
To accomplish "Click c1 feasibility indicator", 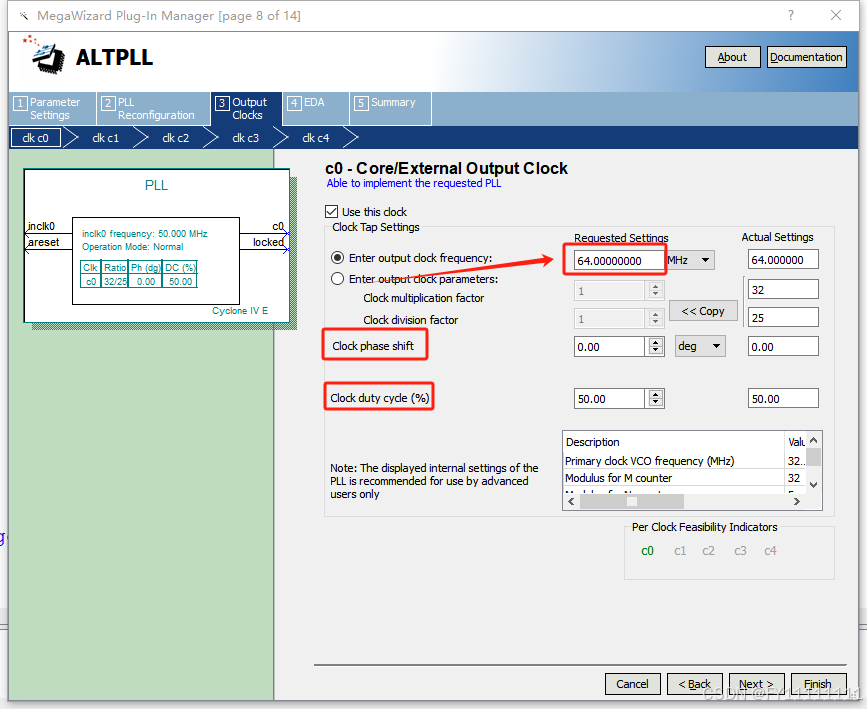I will pos(680,551).
